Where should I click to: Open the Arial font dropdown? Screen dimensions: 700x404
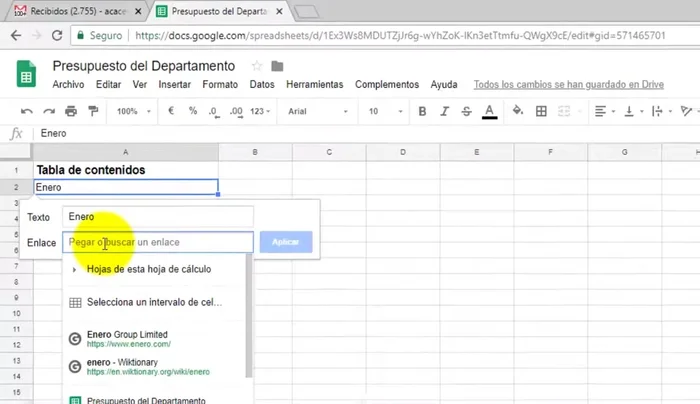click(x=315, y=111)
